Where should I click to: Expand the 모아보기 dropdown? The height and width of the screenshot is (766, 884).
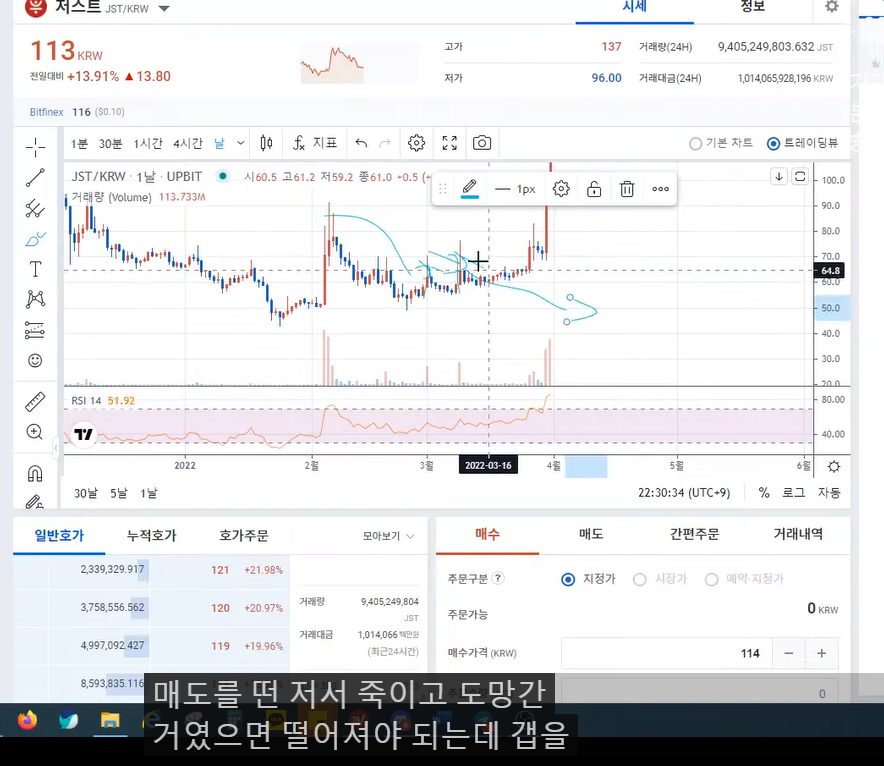pos(388,535)
